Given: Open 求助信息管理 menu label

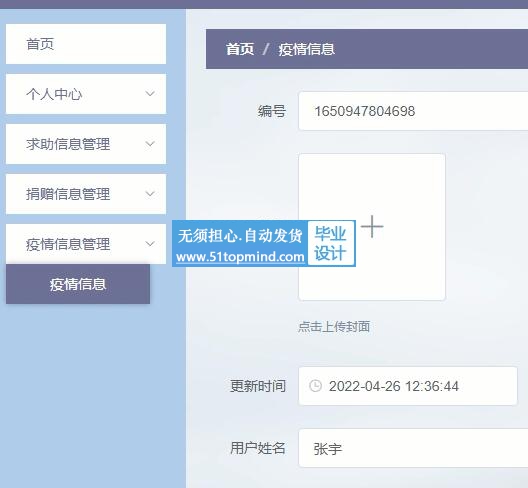Looking at the screenshot, I should pyautogui.click(x=68, y=144).
